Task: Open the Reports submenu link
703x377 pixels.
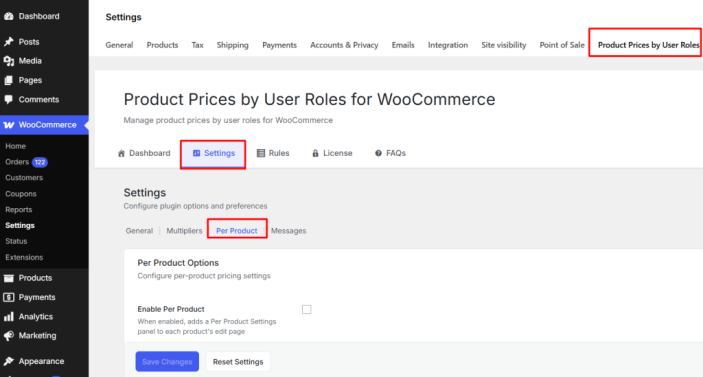Action: (x=18, y=210)
